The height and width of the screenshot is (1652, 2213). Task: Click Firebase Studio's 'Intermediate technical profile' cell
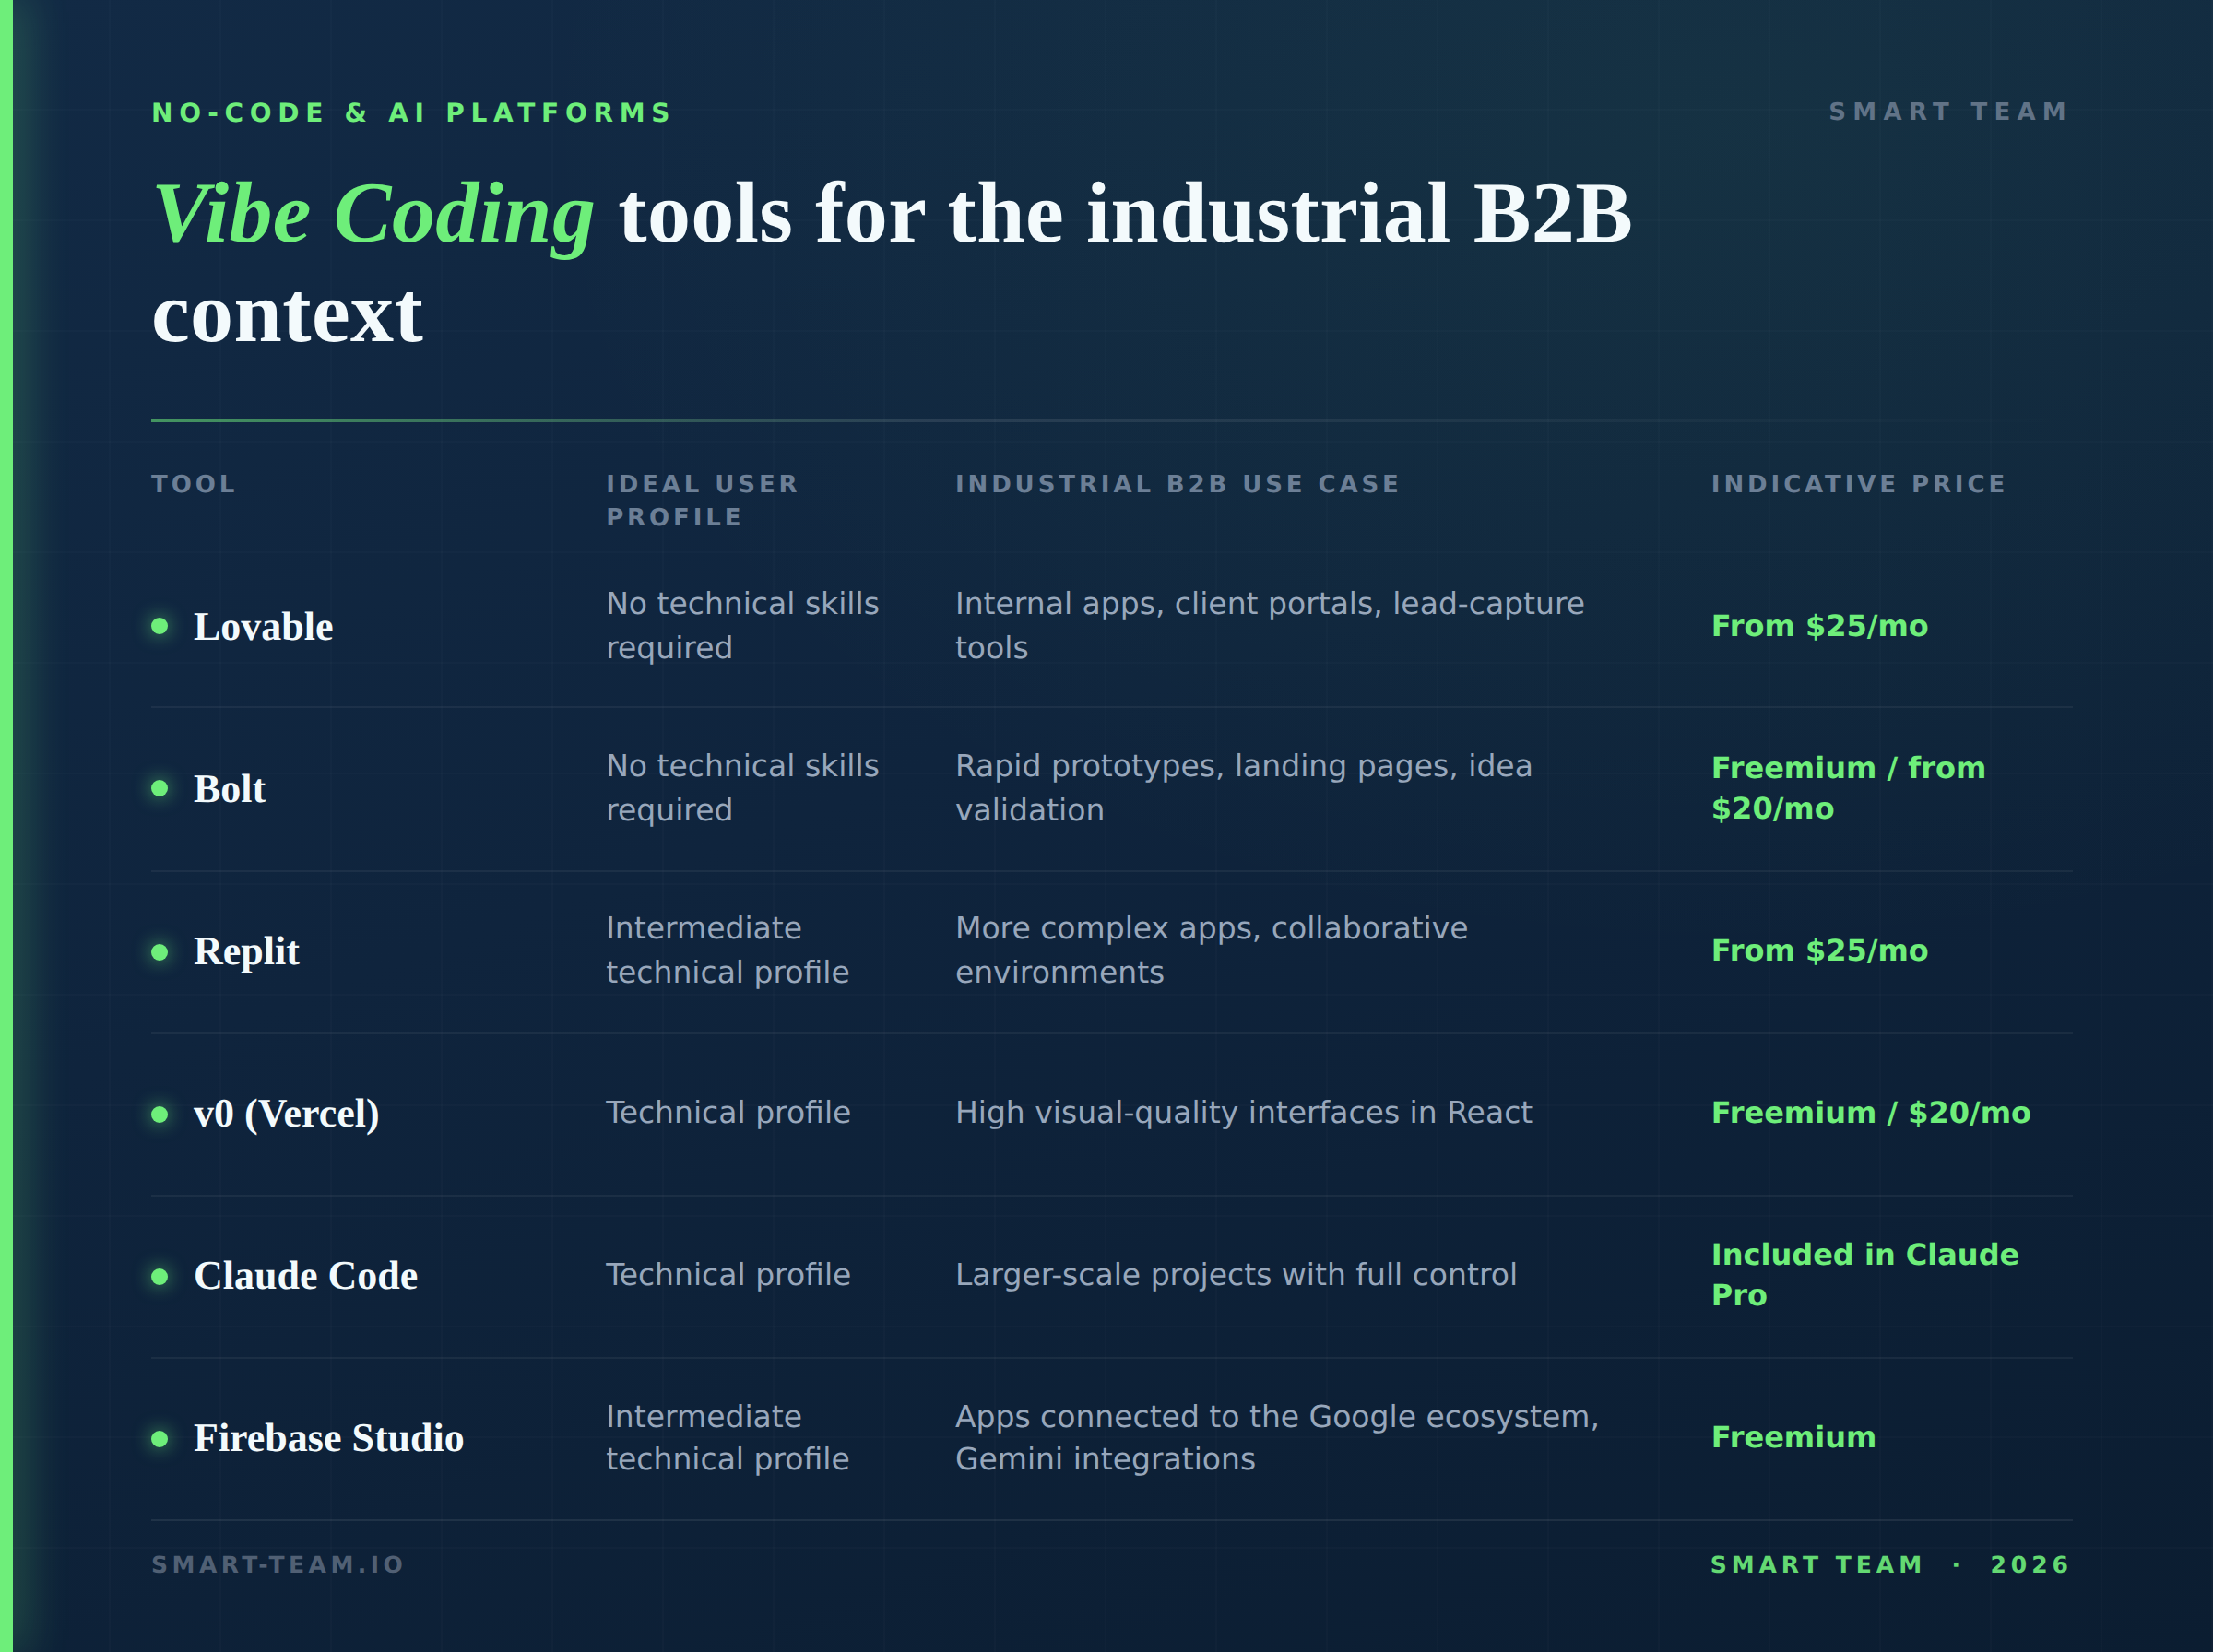[727, 1437]
